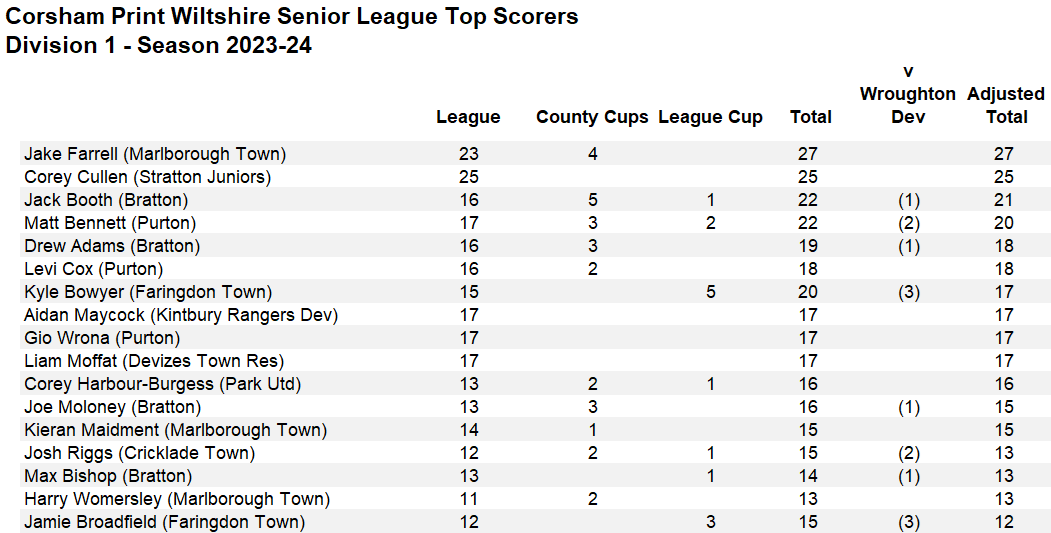Click Corey Cullen (Stratton Juniors) name
The width and height of the screenshot is (1051, 533).
pos(147,177)
